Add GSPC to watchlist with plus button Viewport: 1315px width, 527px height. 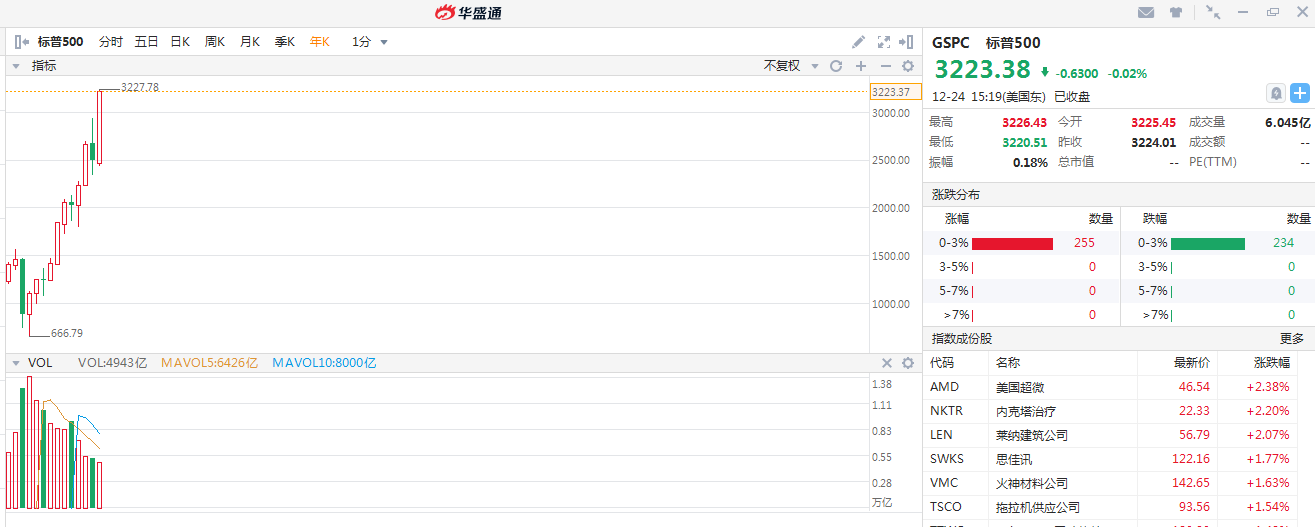pyautogui.click(x=1299, y=93)
